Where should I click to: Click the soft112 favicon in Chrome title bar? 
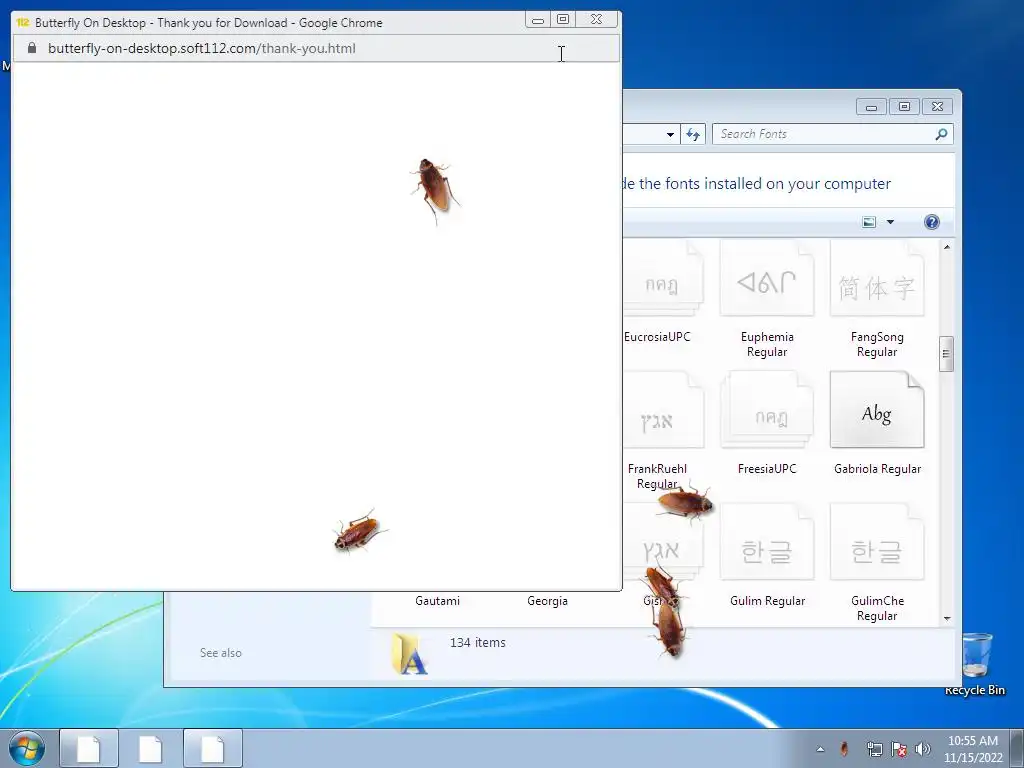click(x=23, y=22)
